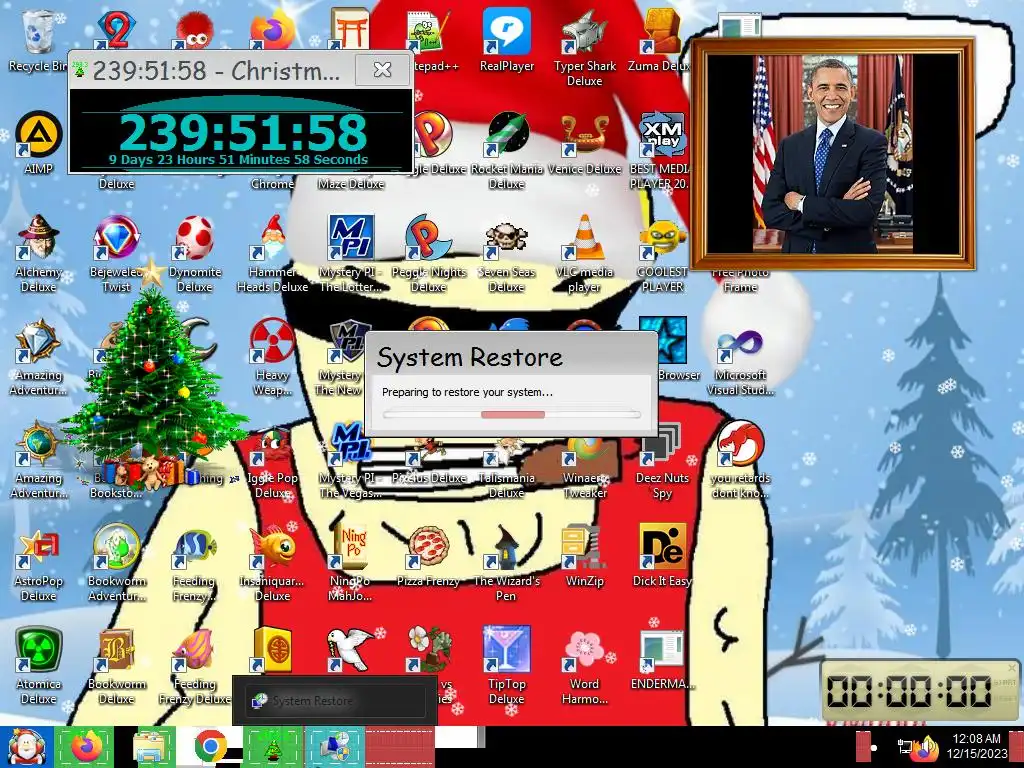Open Mystery PI The Lottery shortcut
The image size is (1024, 768).
click(x=351, y=253)
